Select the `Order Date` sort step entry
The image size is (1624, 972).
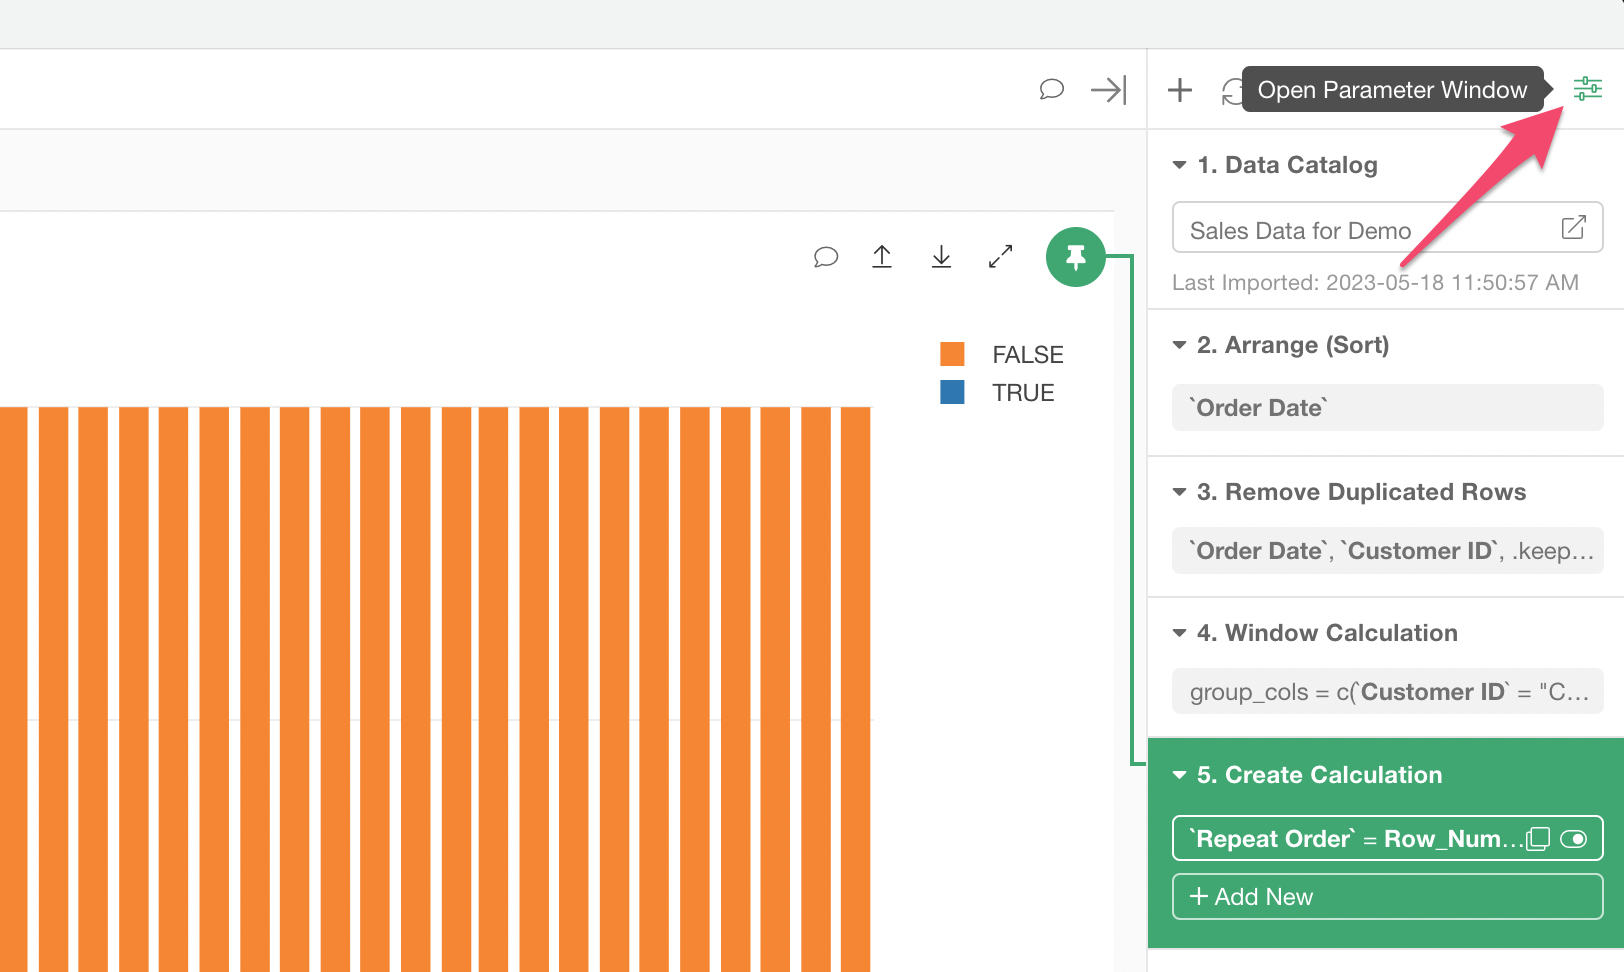[x=1387, y=408]
